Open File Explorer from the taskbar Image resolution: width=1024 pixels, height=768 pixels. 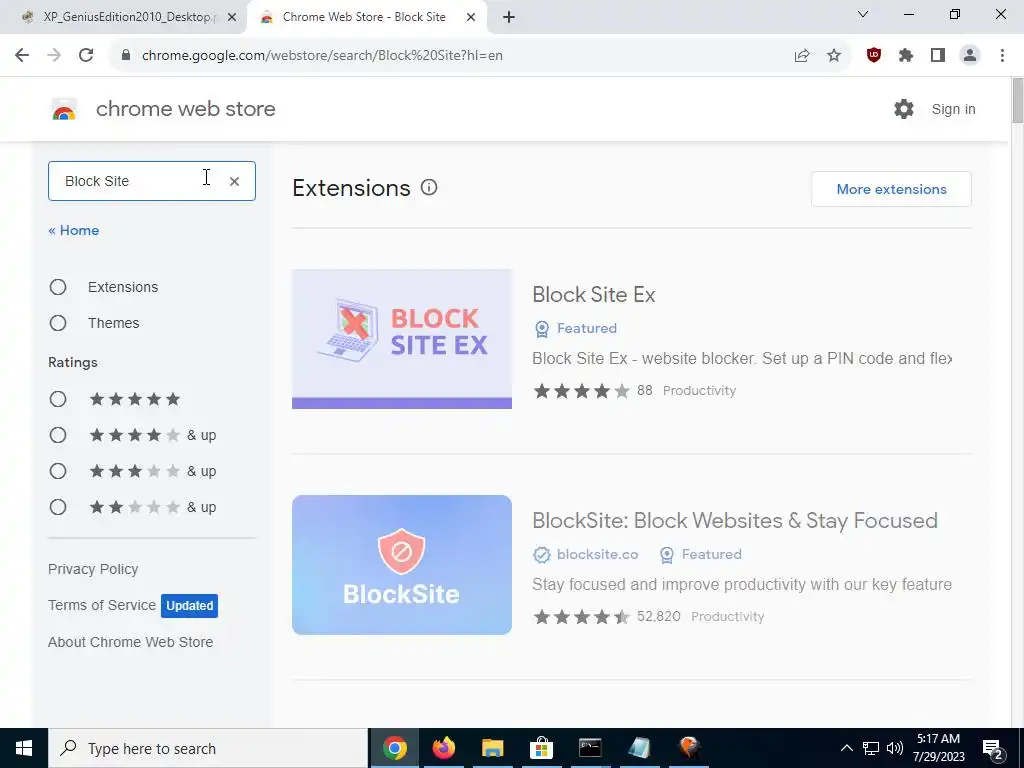492,748
